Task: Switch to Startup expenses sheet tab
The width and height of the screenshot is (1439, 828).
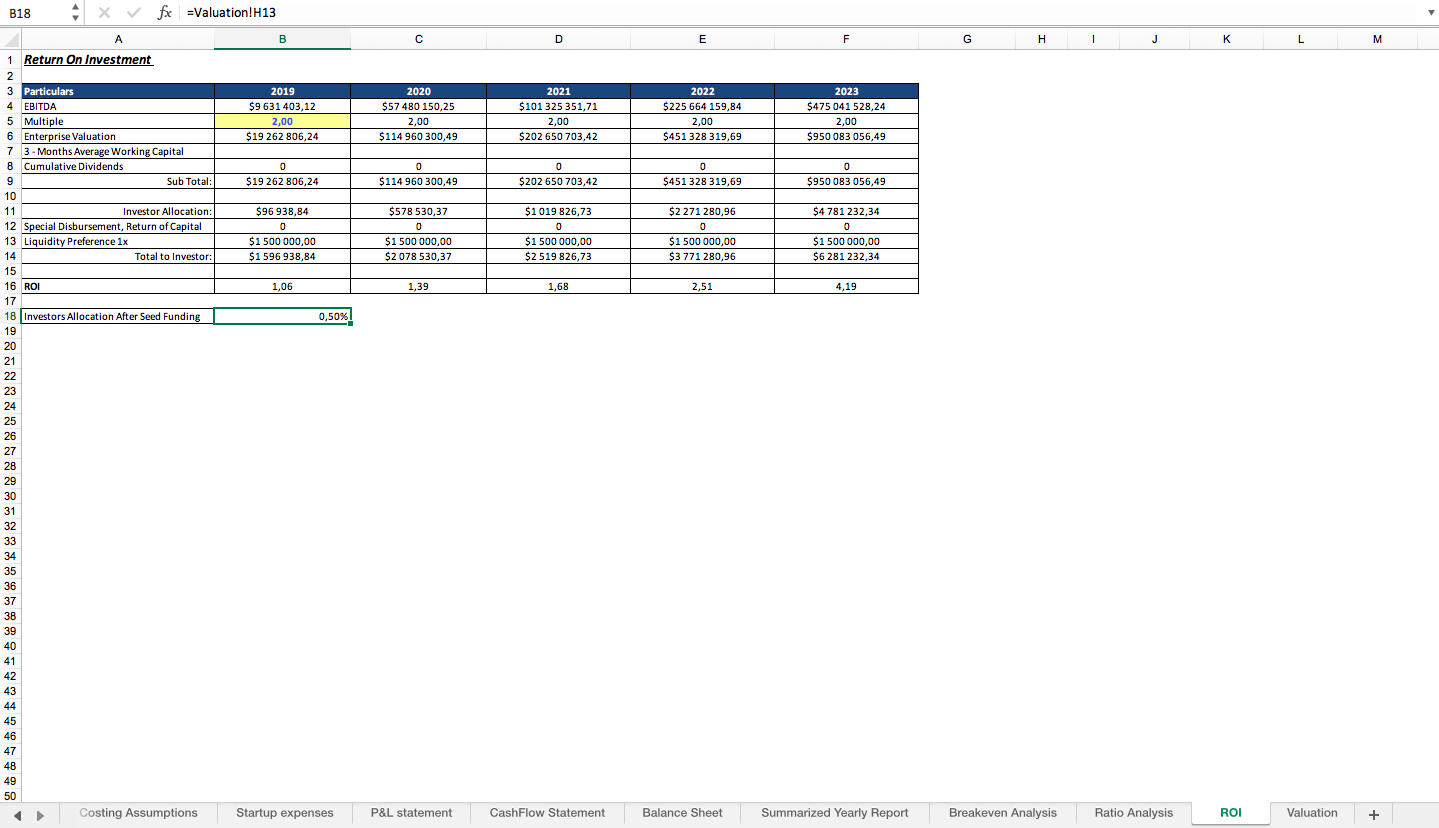Action: (x=285, y=813)
